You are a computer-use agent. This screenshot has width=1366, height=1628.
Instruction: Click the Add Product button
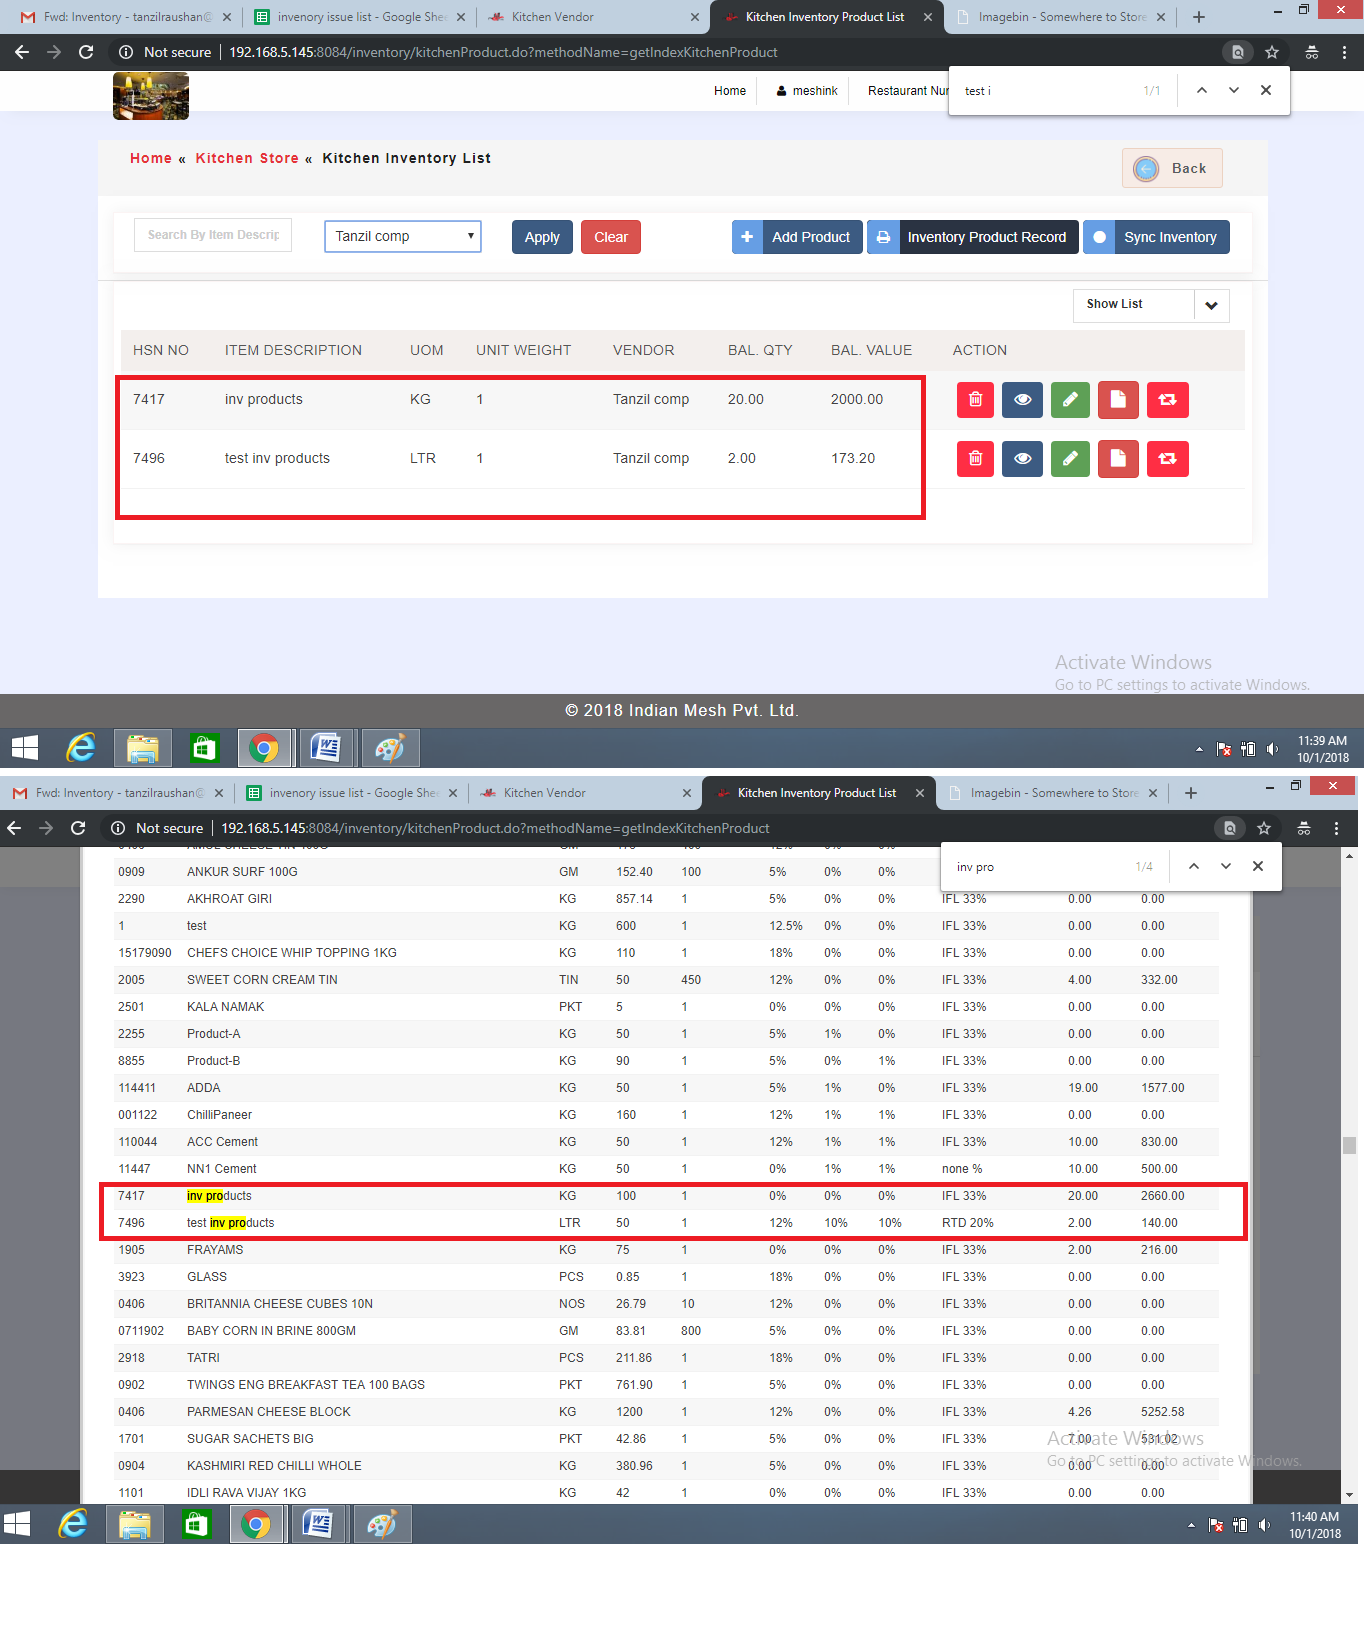[x=797, y=237]
